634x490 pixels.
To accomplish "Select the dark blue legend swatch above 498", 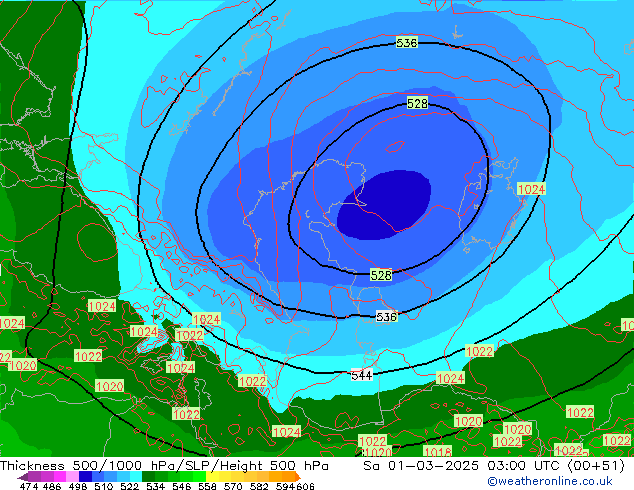I will 85,476.
